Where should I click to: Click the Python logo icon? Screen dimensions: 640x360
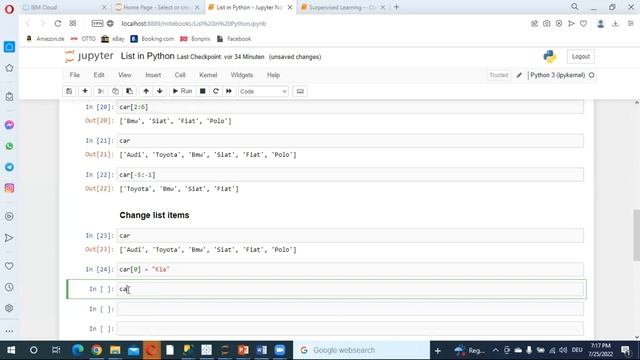pos(550,56)
